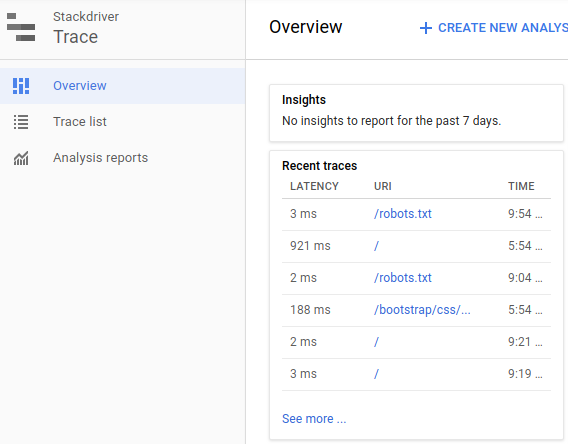The width and height of the screenshot is (568, 444).
Task: Click the LATENCY column header
Action: (314, 186)
